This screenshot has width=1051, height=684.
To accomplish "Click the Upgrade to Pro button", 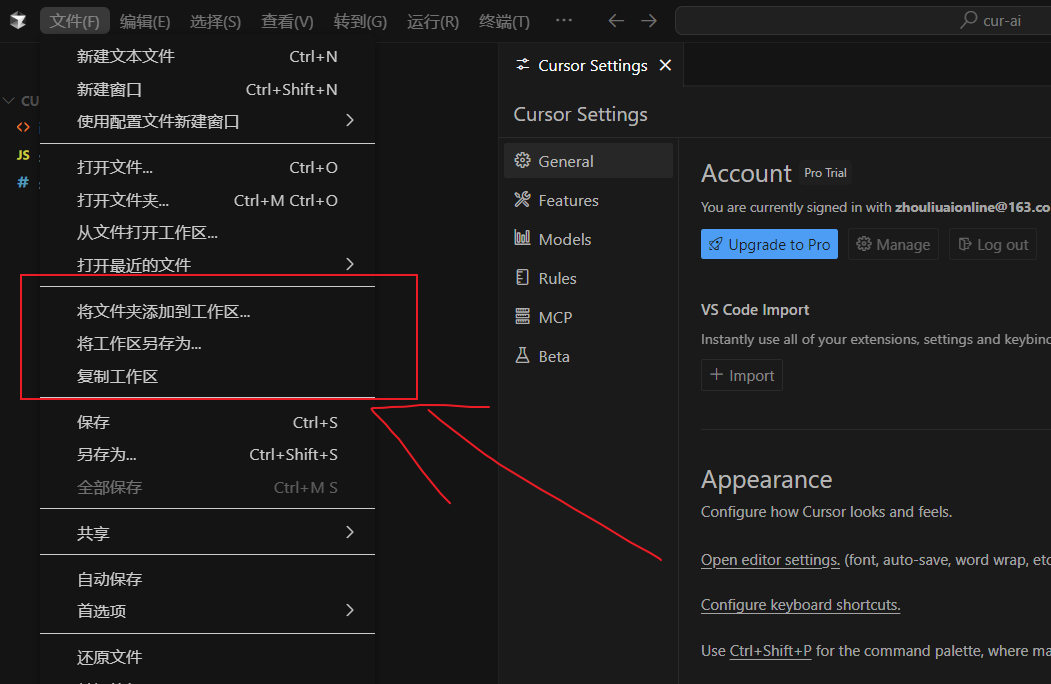I will tap(769, 244).
